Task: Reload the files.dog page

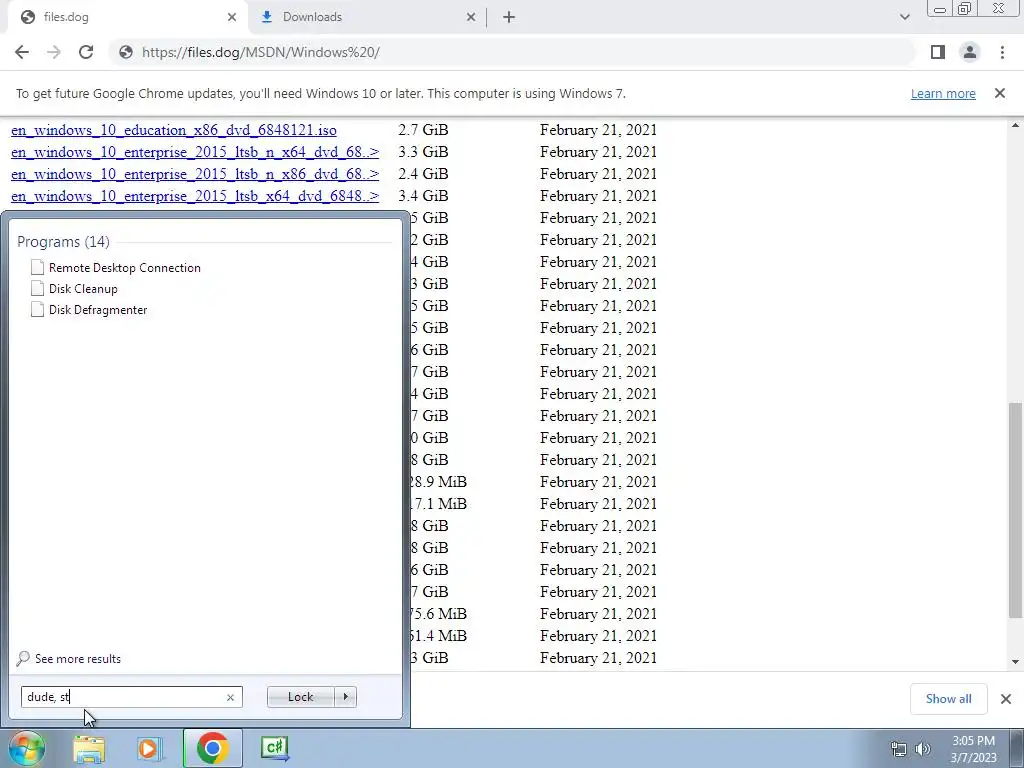Action: click(x=86, y=52)
